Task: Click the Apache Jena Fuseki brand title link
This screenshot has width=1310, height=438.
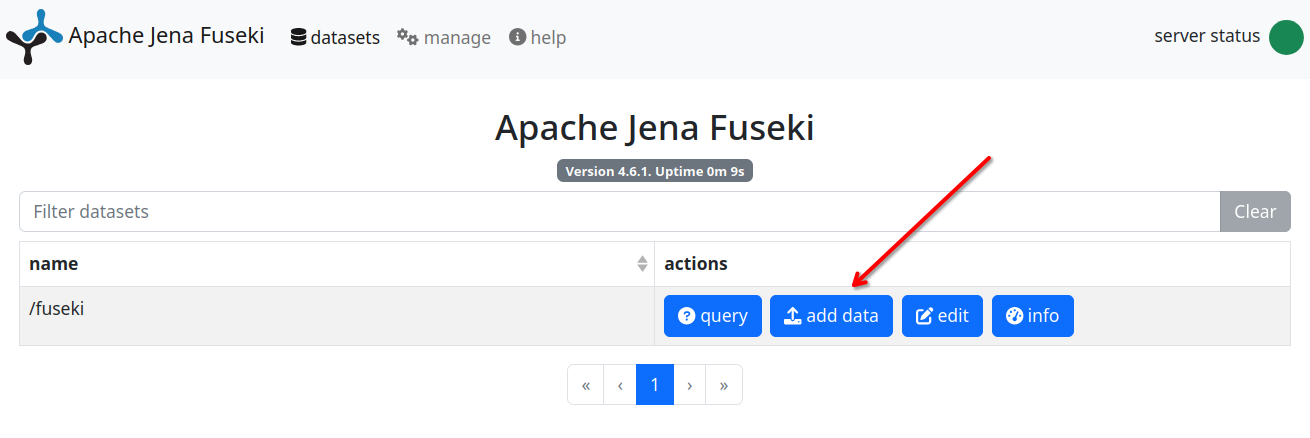Action: coord(166,36)
